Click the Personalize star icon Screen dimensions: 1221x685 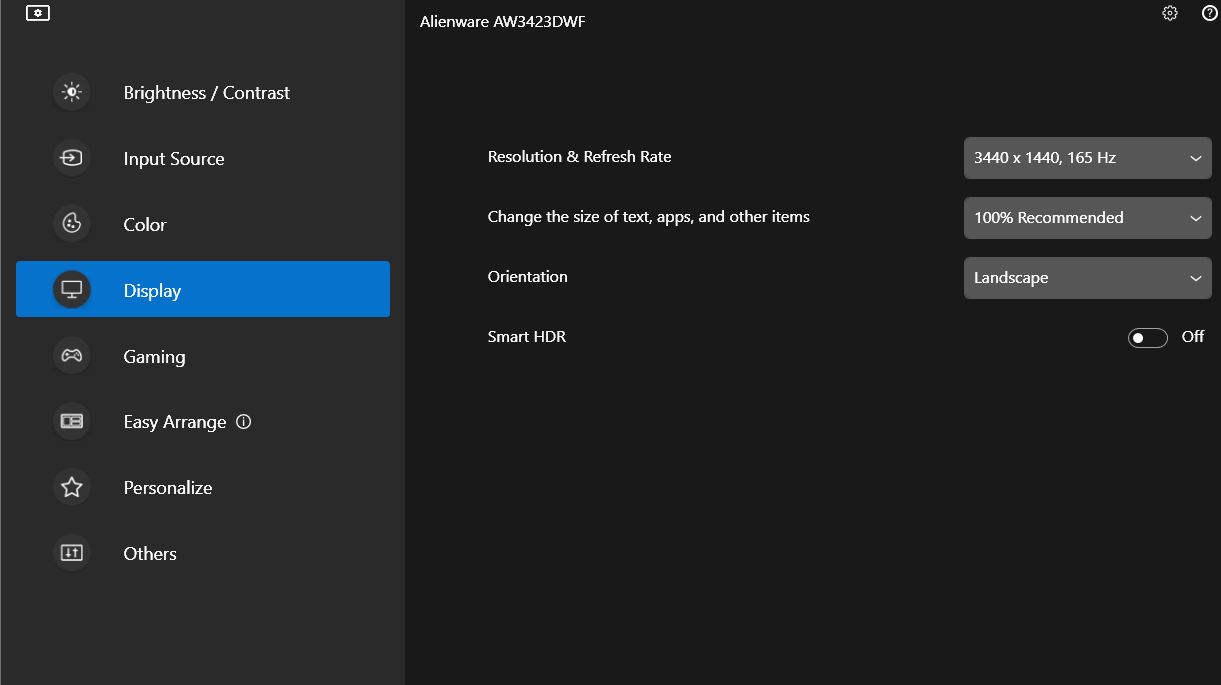click(71, 487)
